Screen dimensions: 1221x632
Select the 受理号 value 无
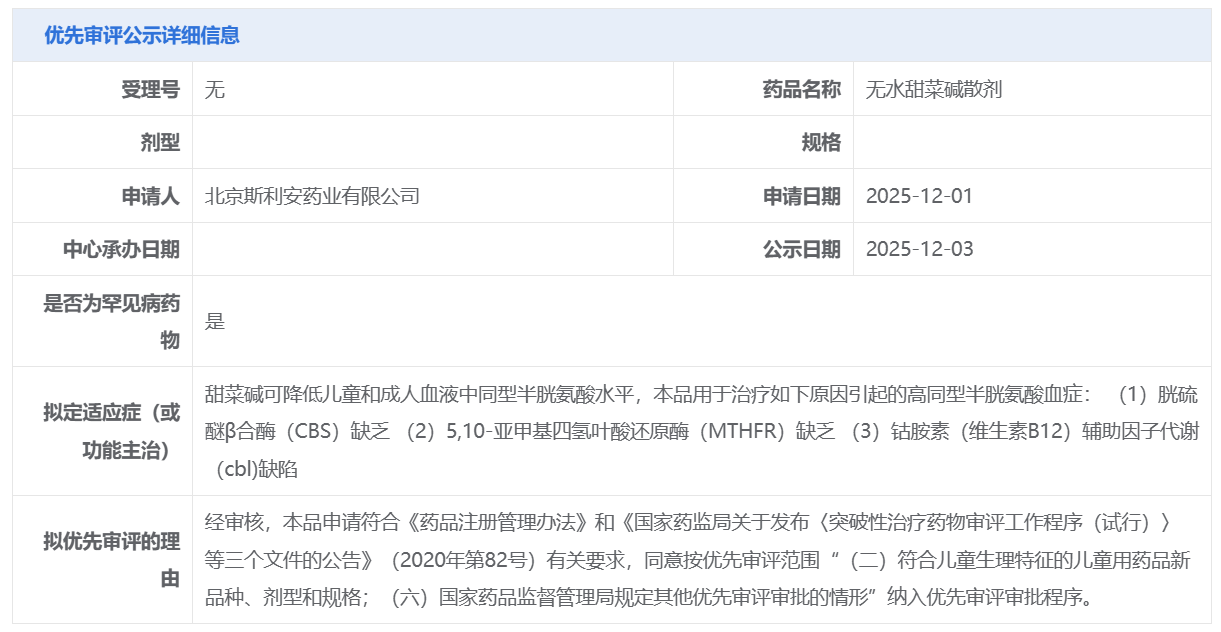pyautogui.click(x=215, y=90)
